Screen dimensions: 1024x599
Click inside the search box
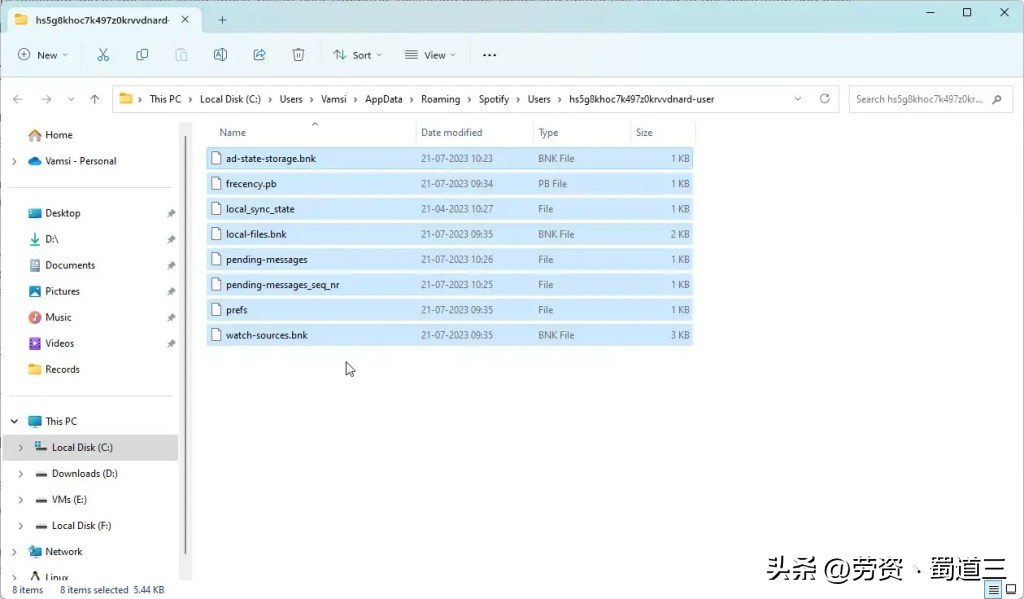(x=920, y=99)
